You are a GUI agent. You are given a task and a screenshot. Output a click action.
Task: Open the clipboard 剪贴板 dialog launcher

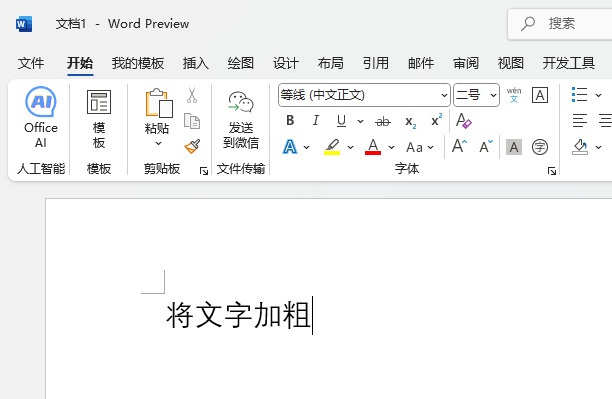click(x=204, y=171)
